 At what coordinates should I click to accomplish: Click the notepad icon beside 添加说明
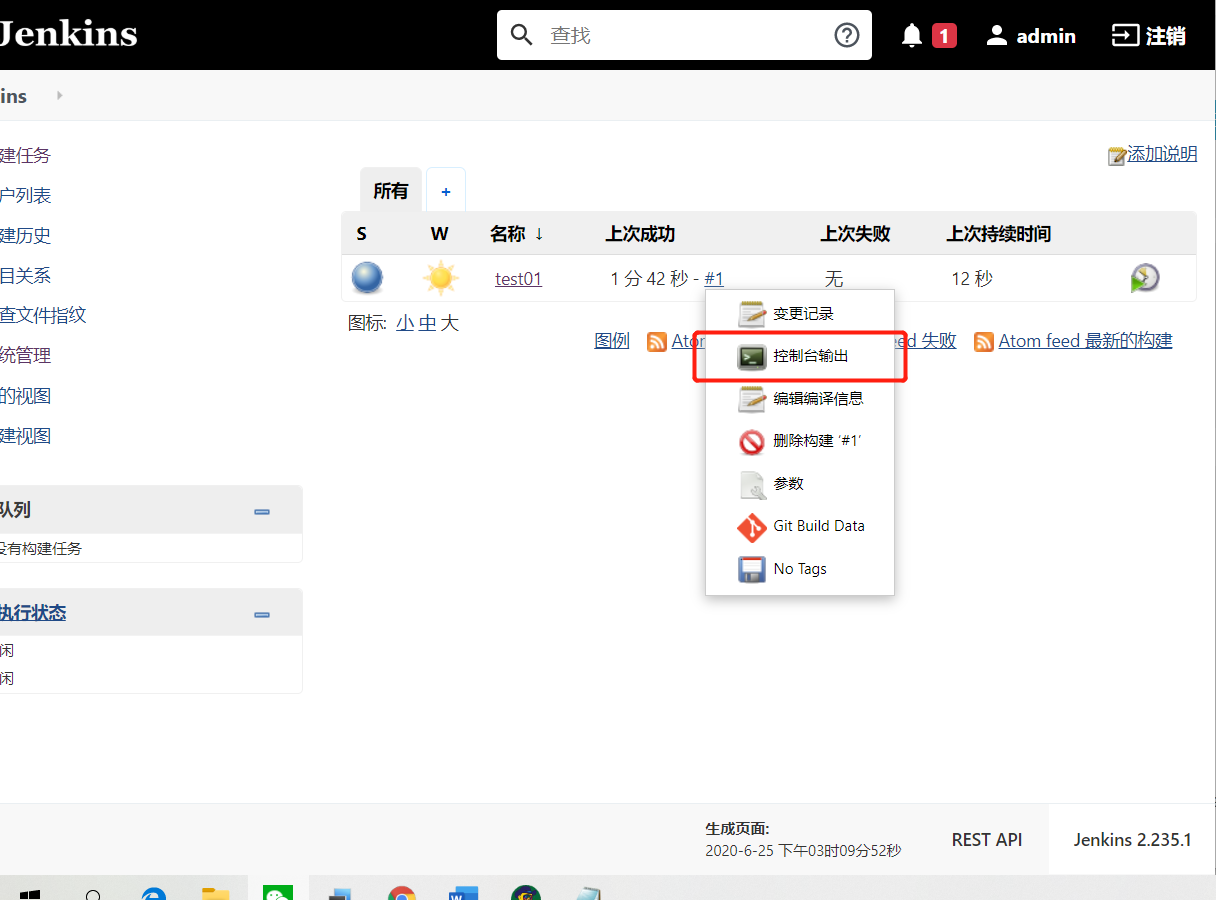(1117, 156)
